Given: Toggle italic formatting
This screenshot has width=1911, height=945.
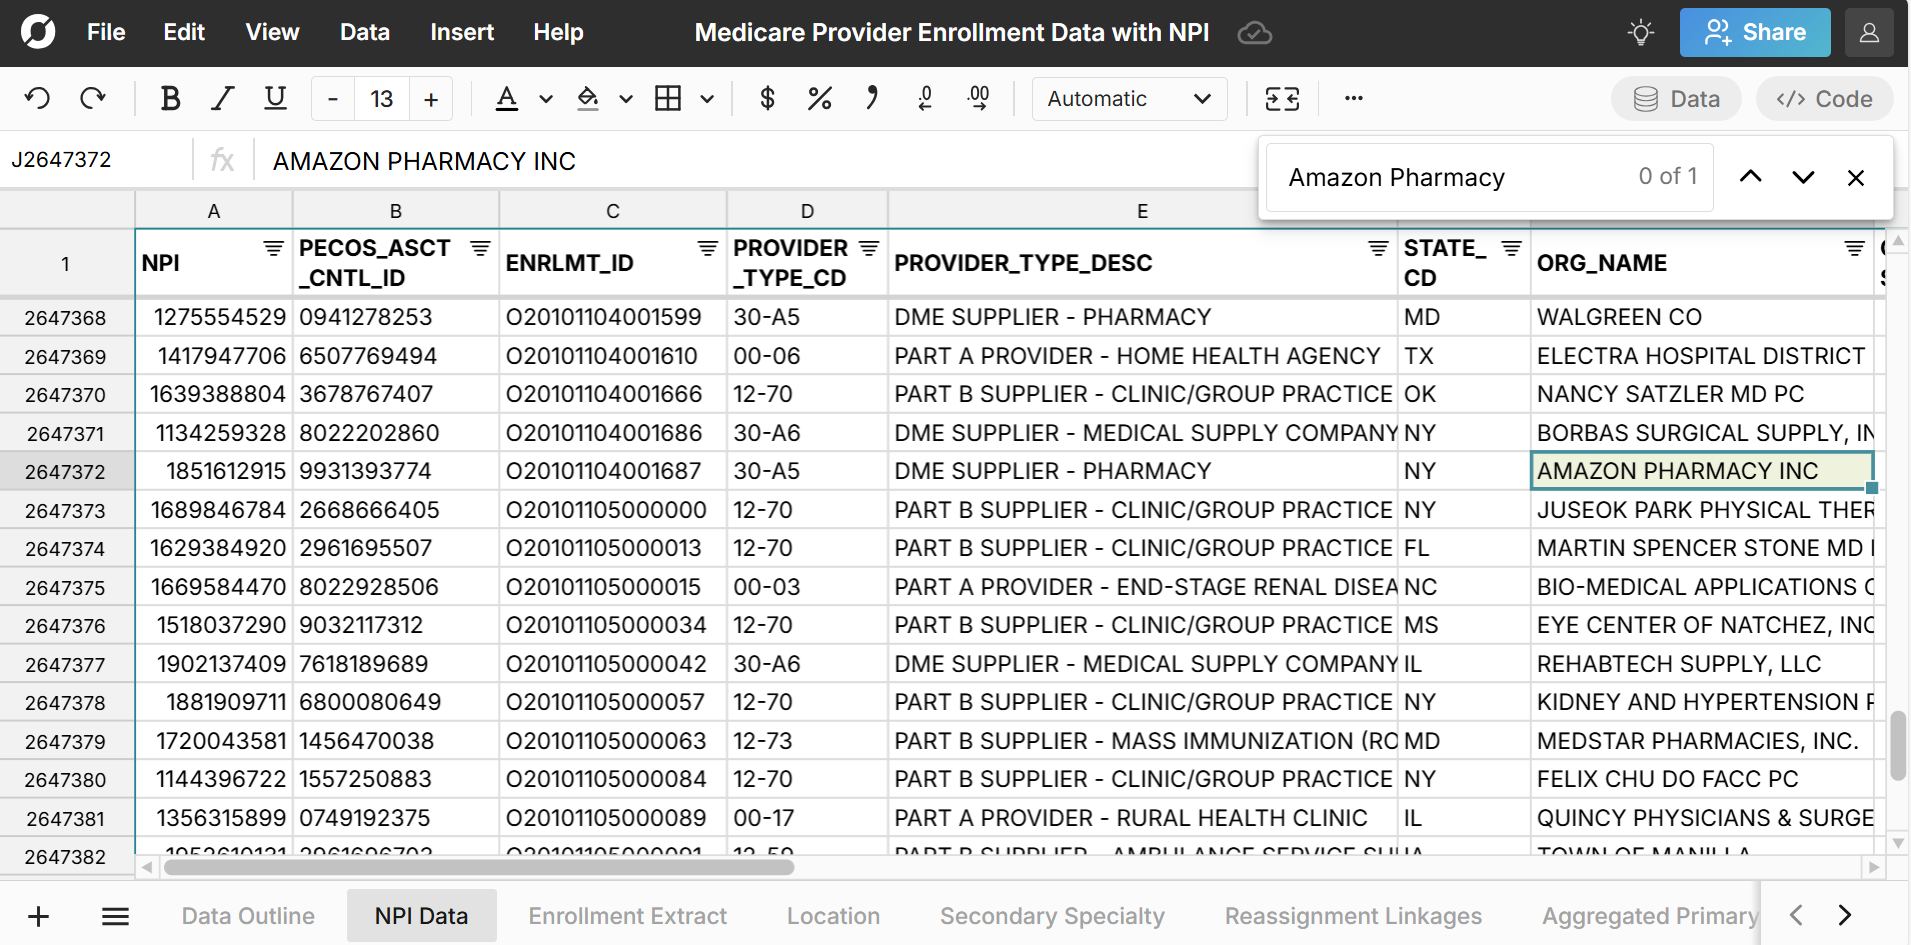Looking at the screenshot, I should (222, 98).
